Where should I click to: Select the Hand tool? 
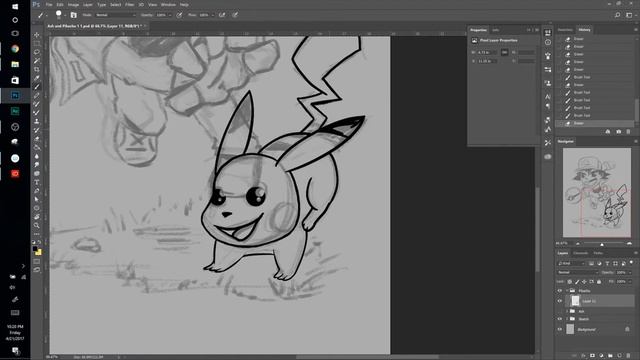(37, 216)
